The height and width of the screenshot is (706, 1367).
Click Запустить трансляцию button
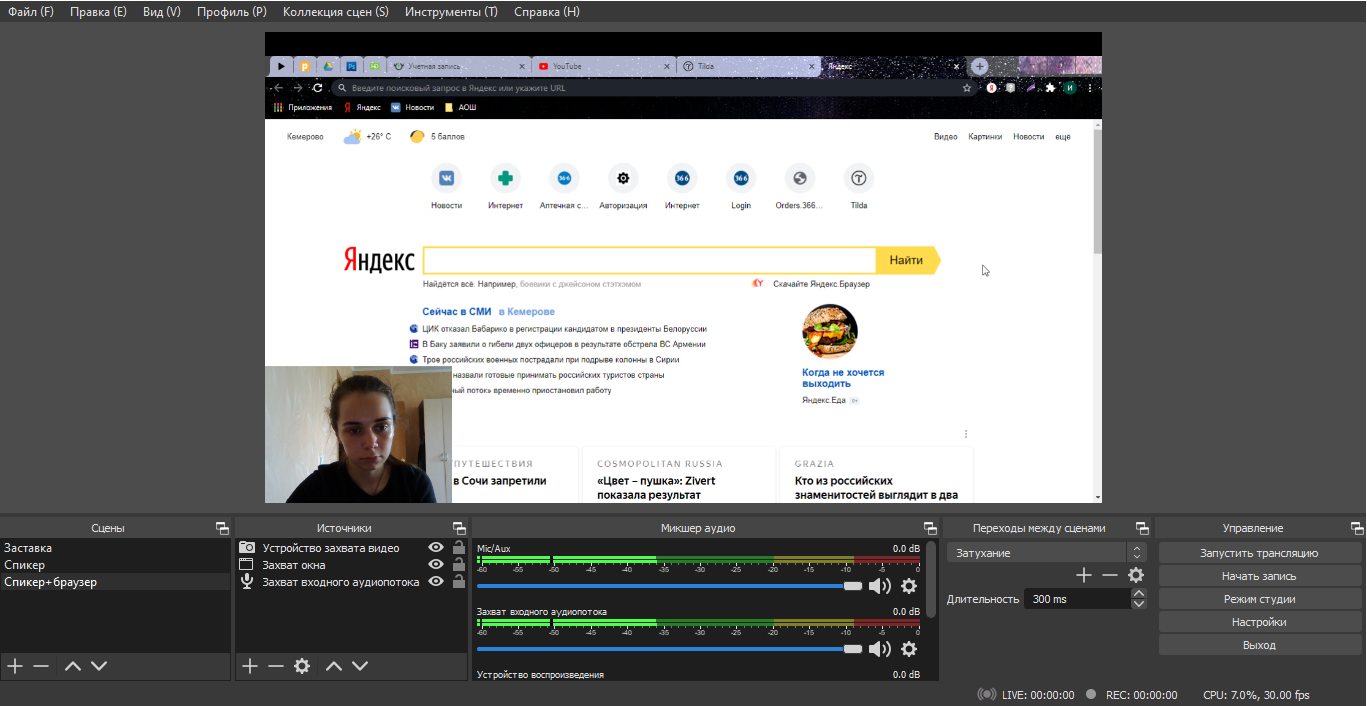(1259, 553)
